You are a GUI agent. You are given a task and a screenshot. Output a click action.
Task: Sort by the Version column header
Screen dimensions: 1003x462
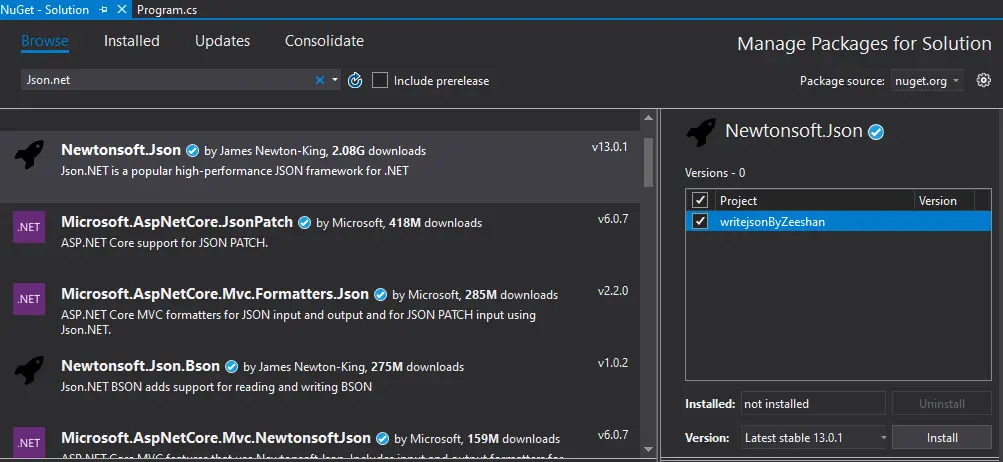[x=944, y=200]
